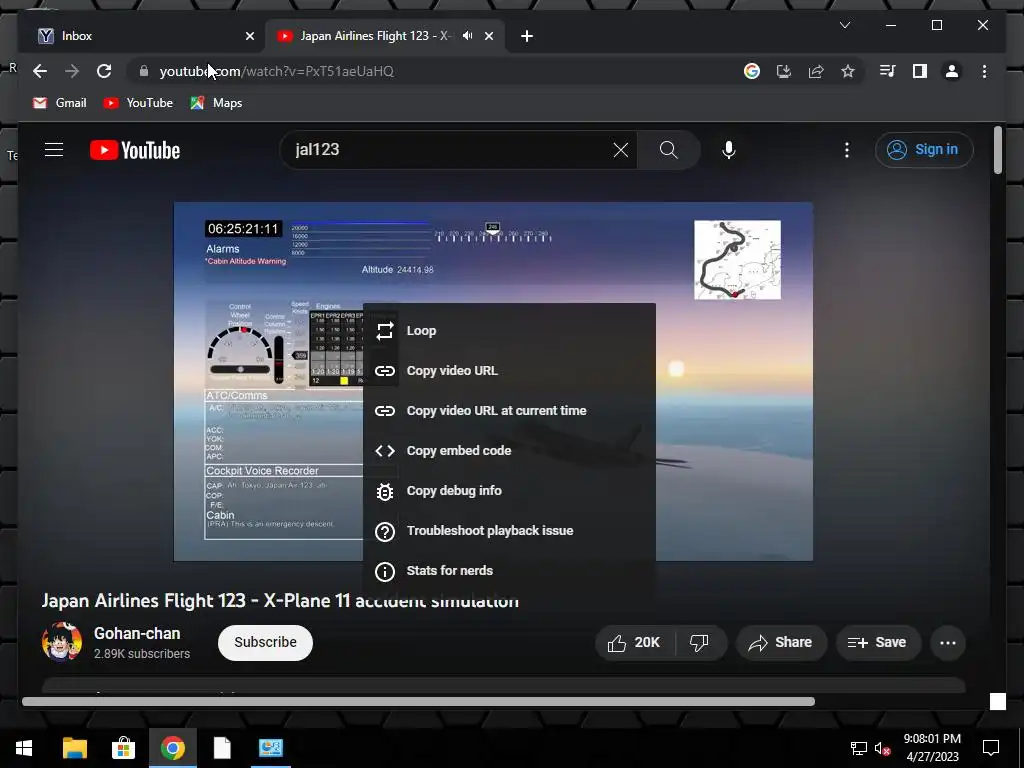The image size is (1024, 768).
Task: Open the blank document taskbar app
Action: point(222,748)
